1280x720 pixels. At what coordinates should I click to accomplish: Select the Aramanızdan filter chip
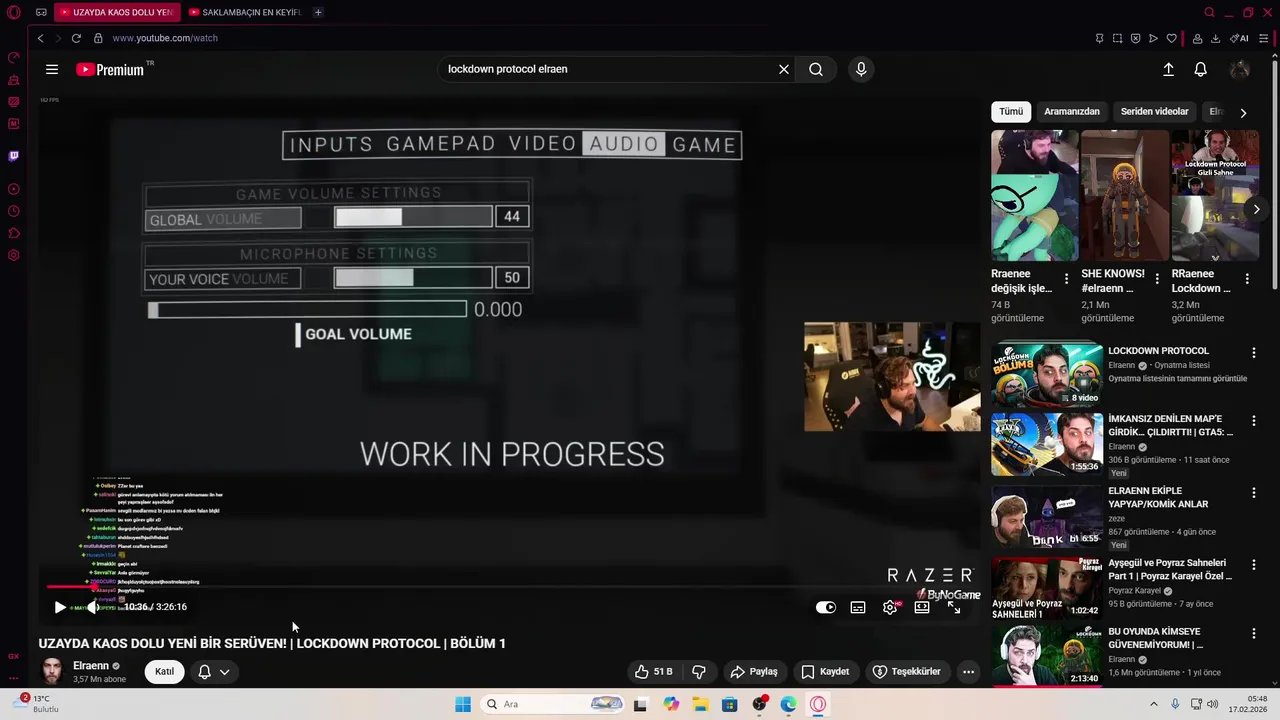coord(1072,111)
